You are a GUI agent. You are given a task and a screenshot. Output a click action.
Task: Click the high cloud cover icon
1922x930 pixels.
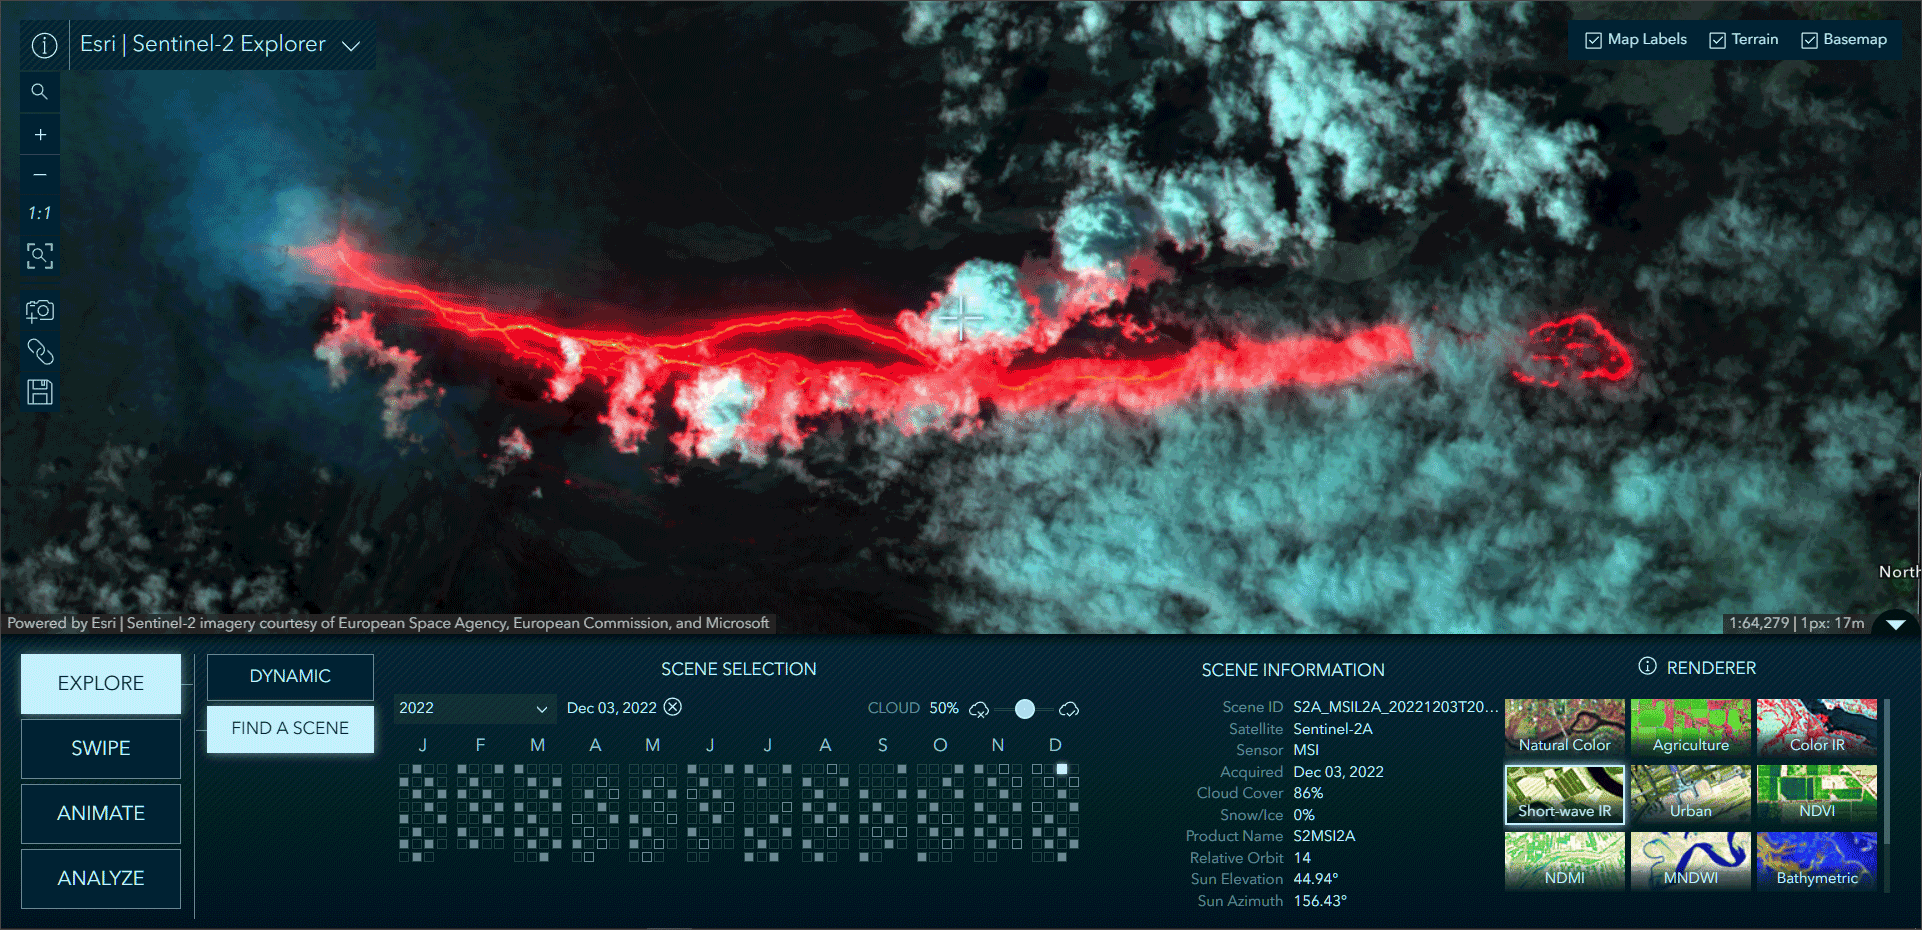point(1069,709)
